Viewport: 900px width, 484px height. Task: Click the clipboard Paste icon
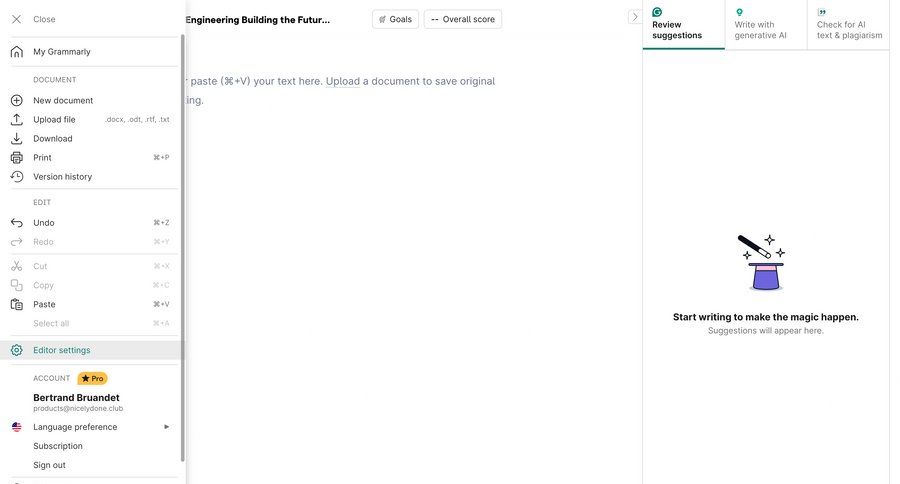point(17,304)
